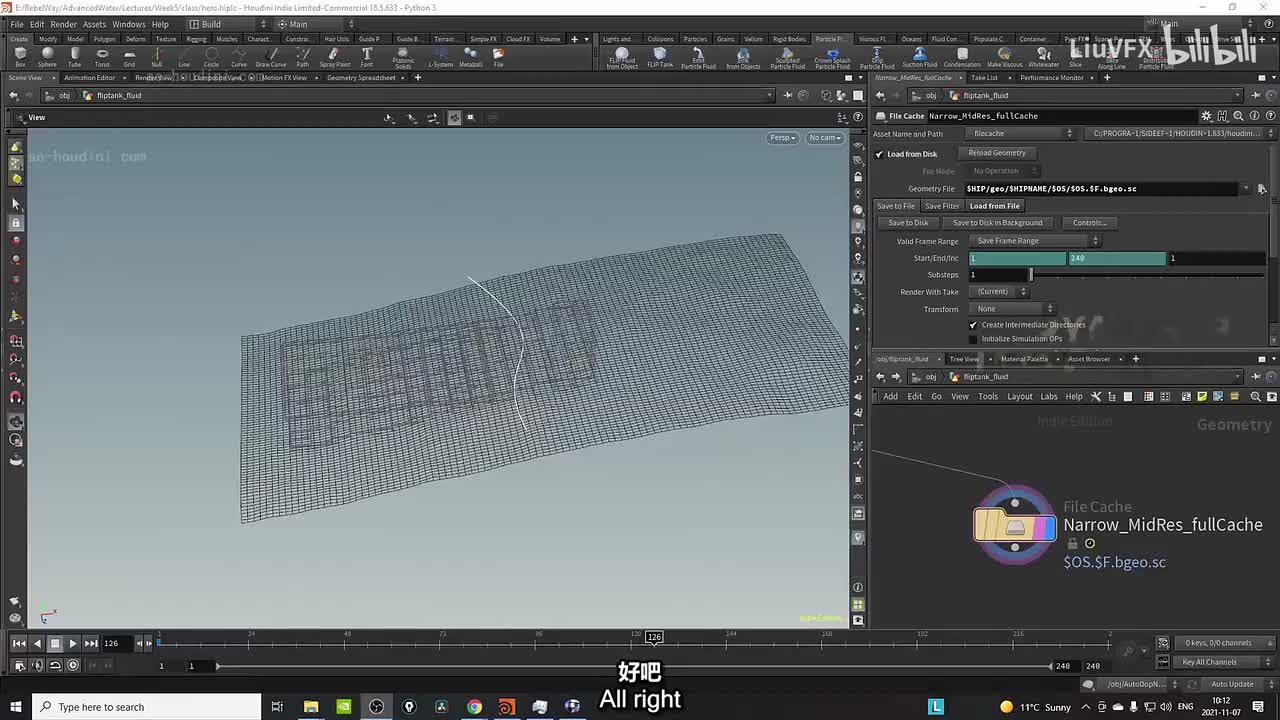Open the Controls... button
Viewport: 1280px width, 720px height.
pyautogui.click(x=1089, y=223)
